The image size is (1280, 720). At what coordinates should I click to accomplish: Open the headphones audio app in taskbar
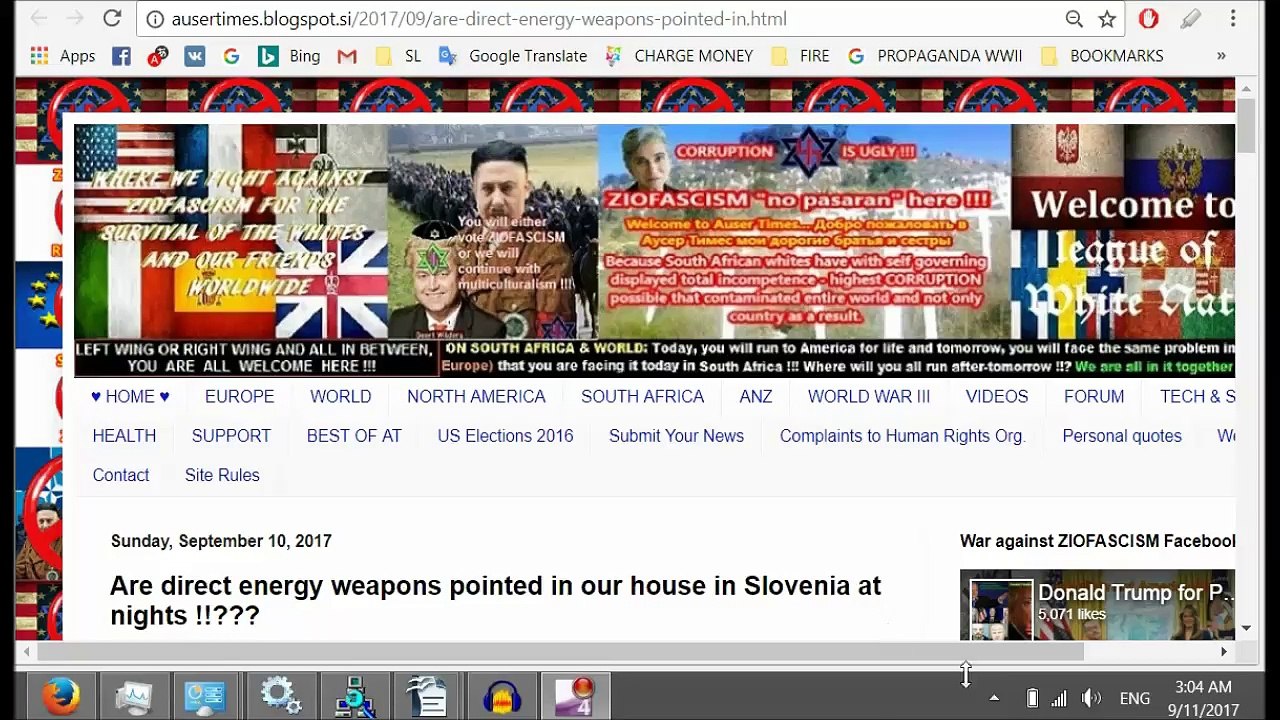tap(502, 697)
